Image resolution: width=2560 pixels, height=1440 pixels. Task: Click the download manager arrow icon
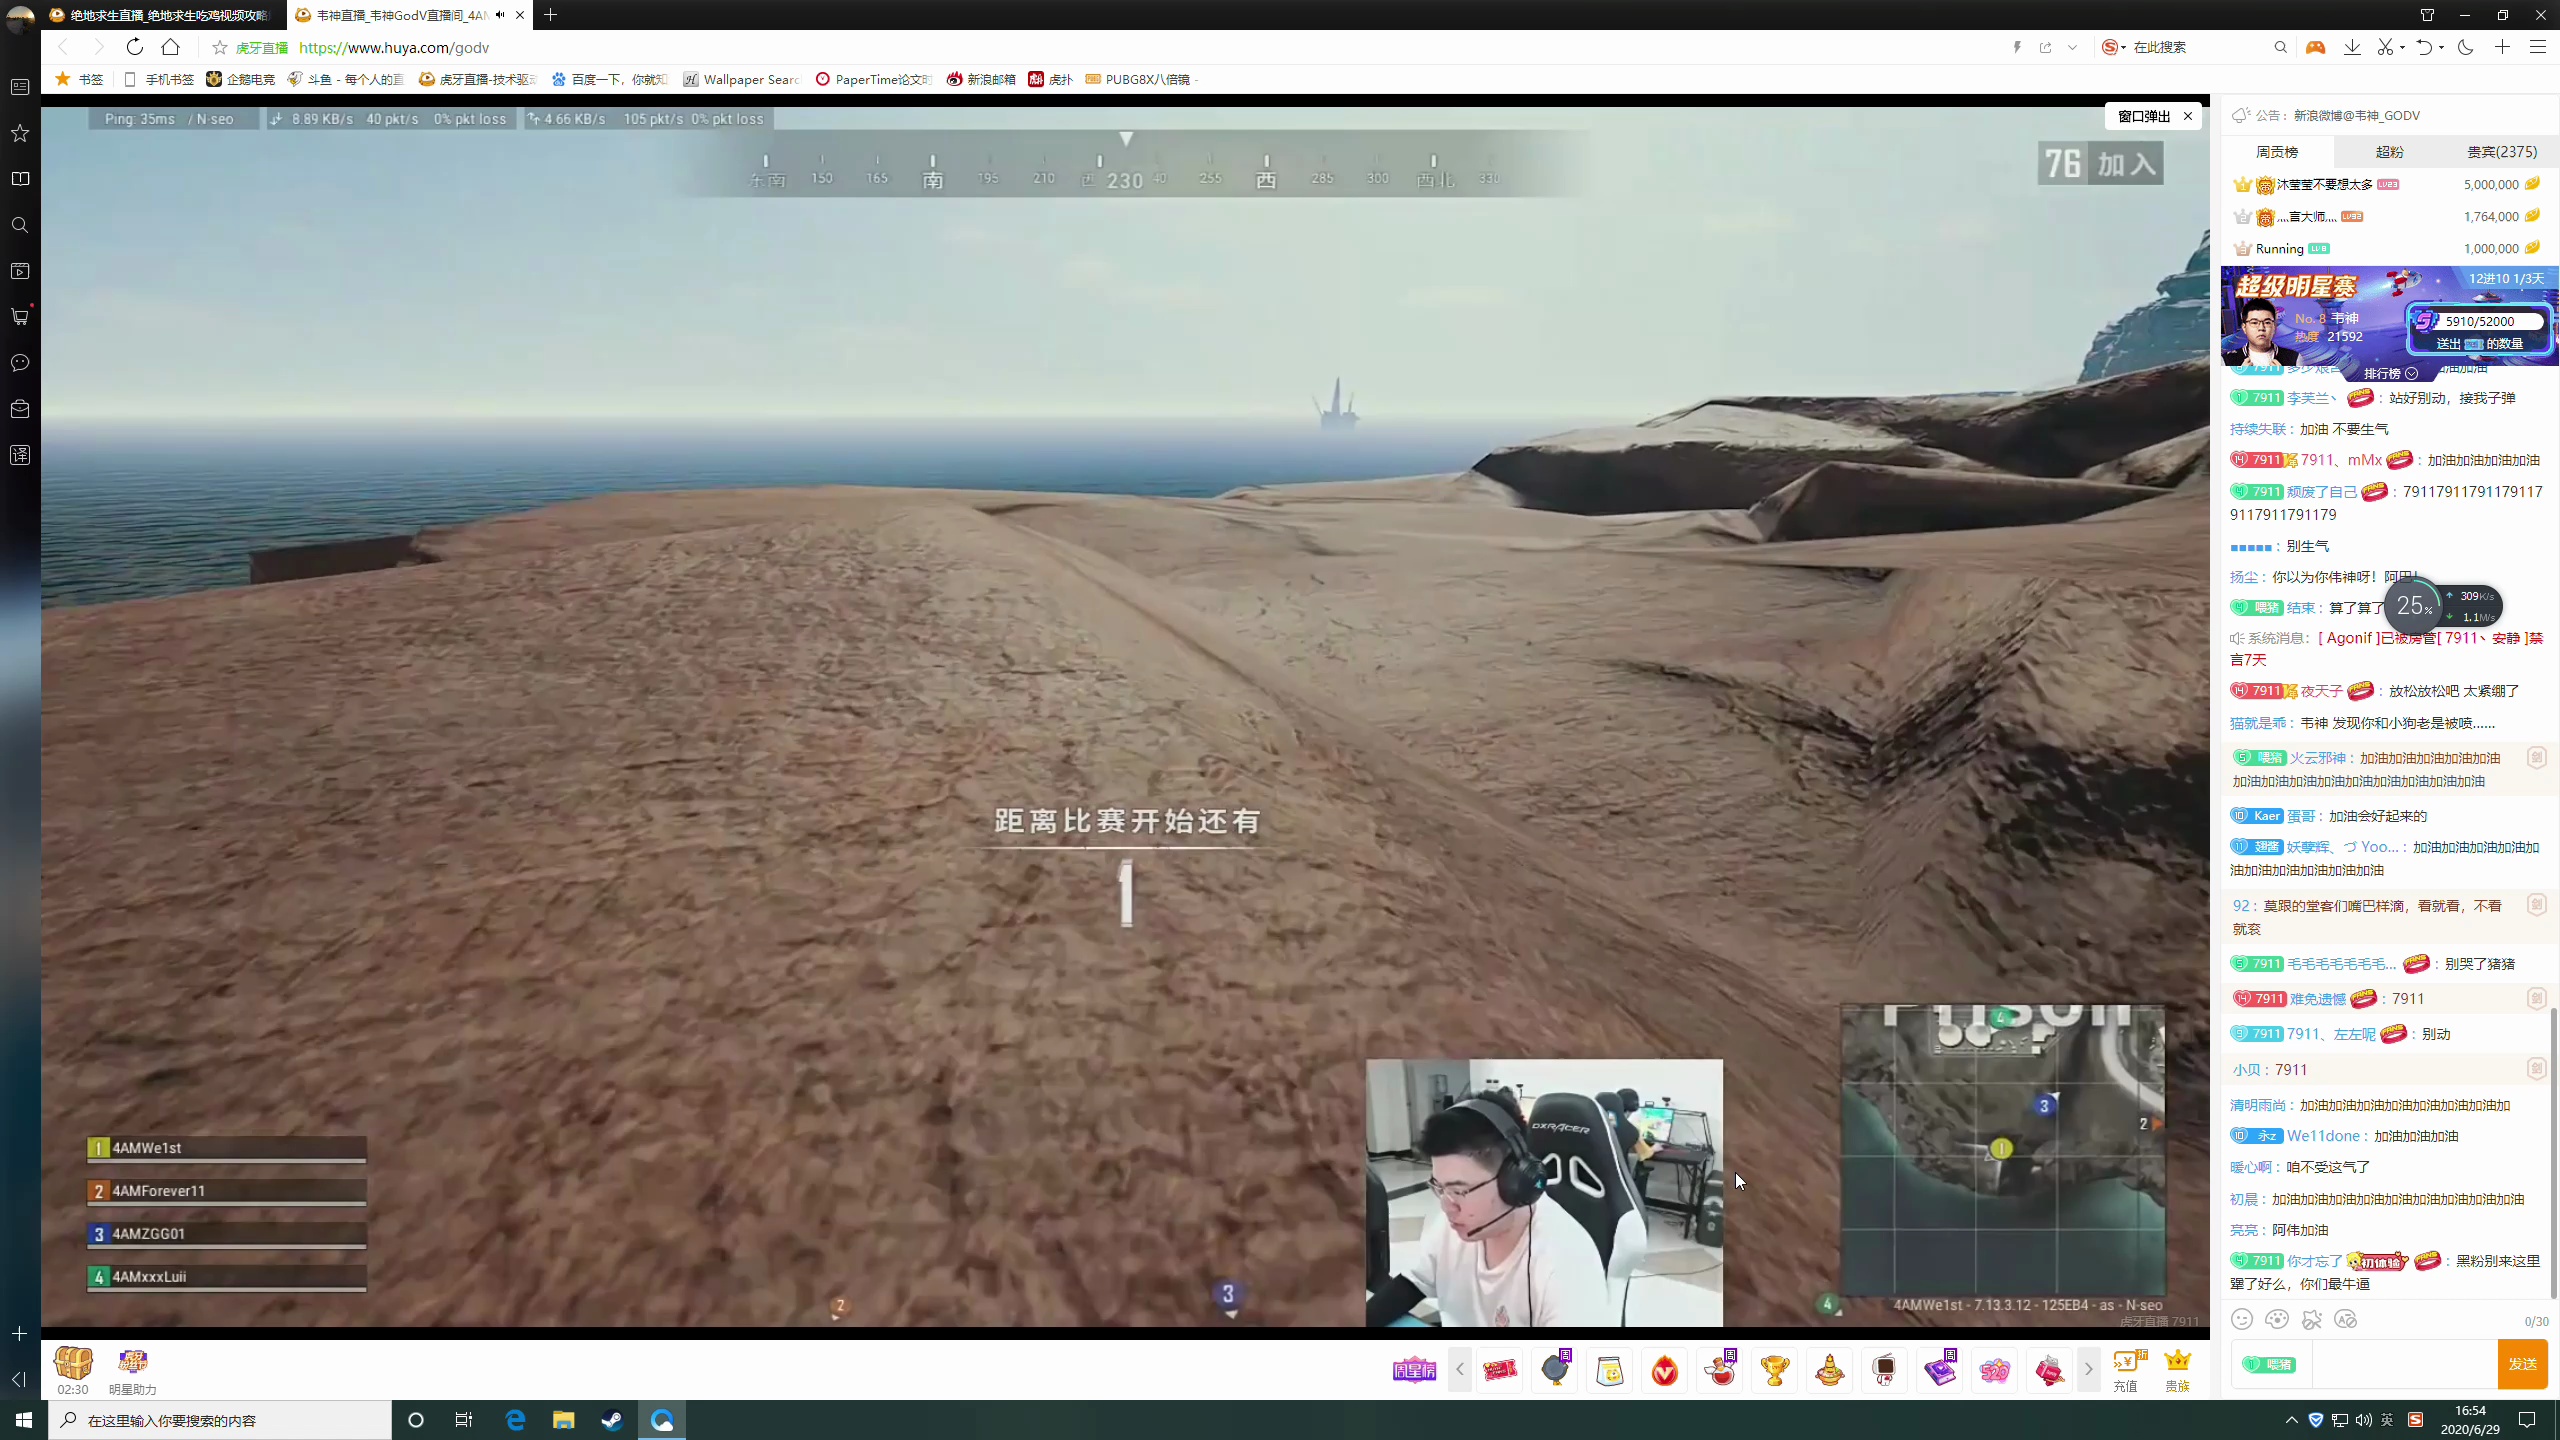tap(2352, 47)
